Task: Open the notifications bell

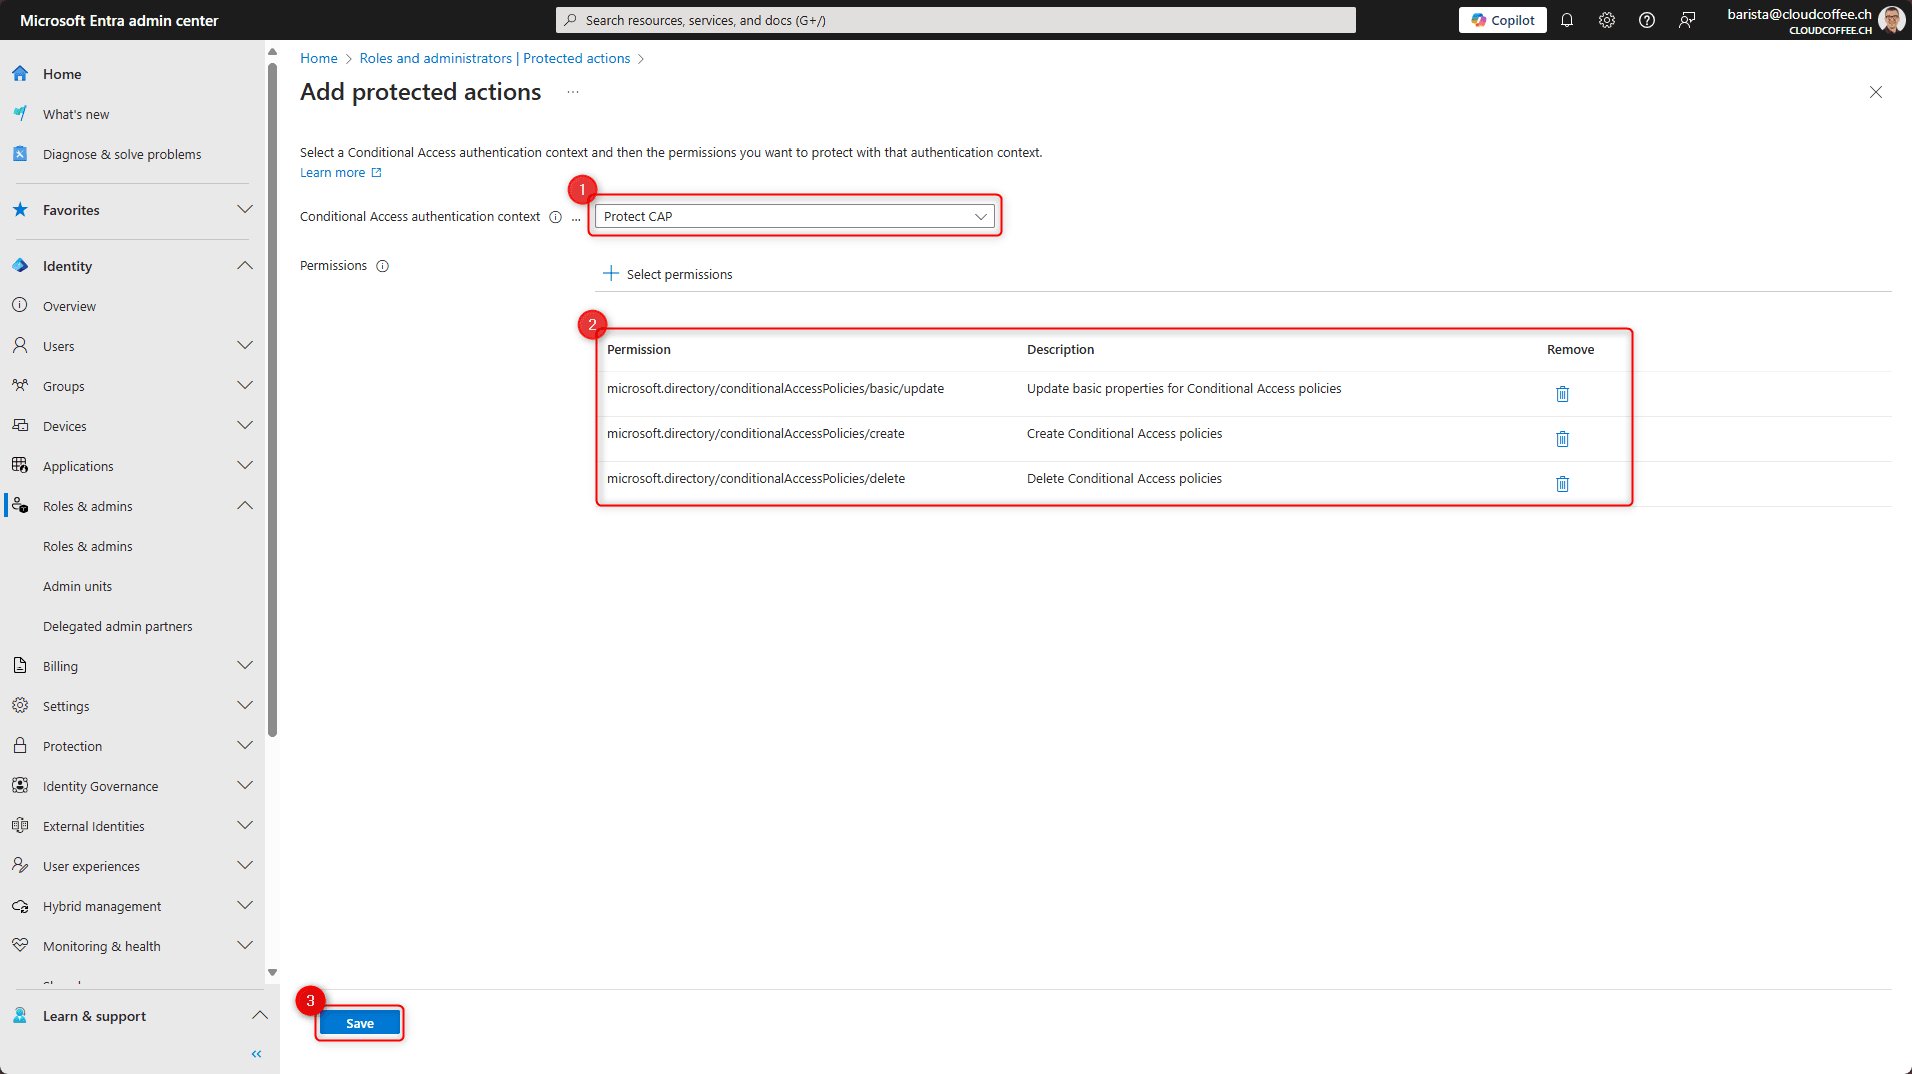Action: pyautogui.click(x=1567, y=19)
